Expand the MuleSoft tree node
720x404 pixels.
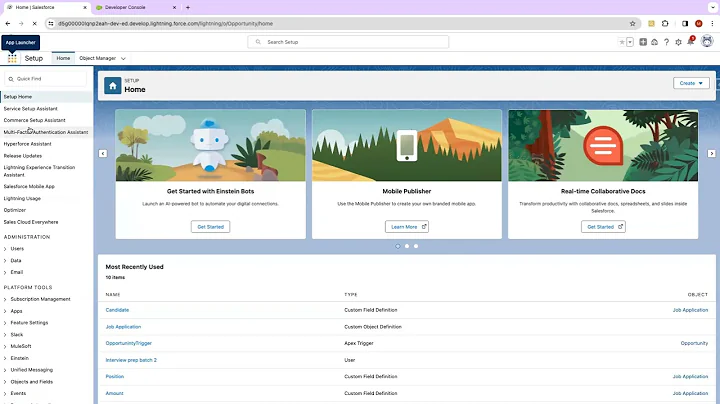(5, 347)
